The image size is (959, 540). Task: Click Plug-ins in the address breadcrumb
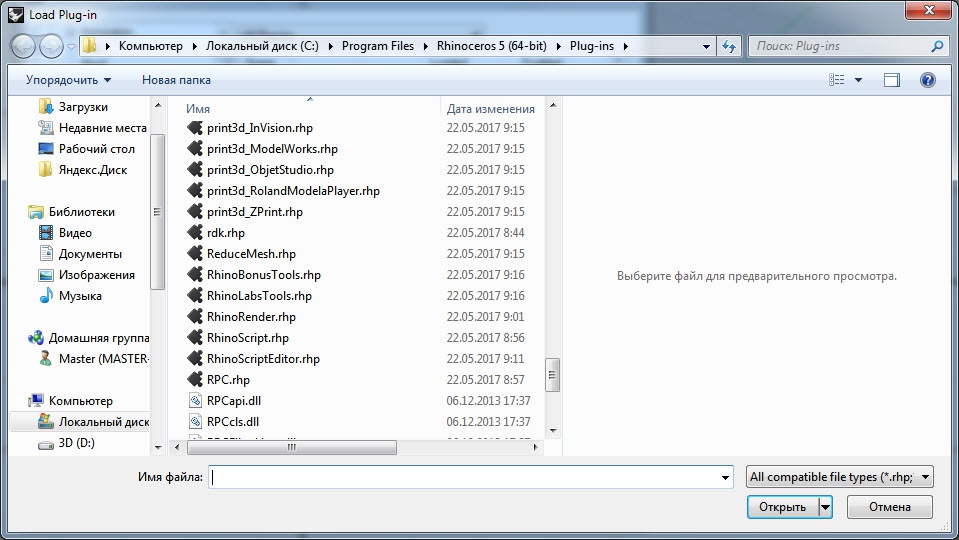[x=591, y=46]
